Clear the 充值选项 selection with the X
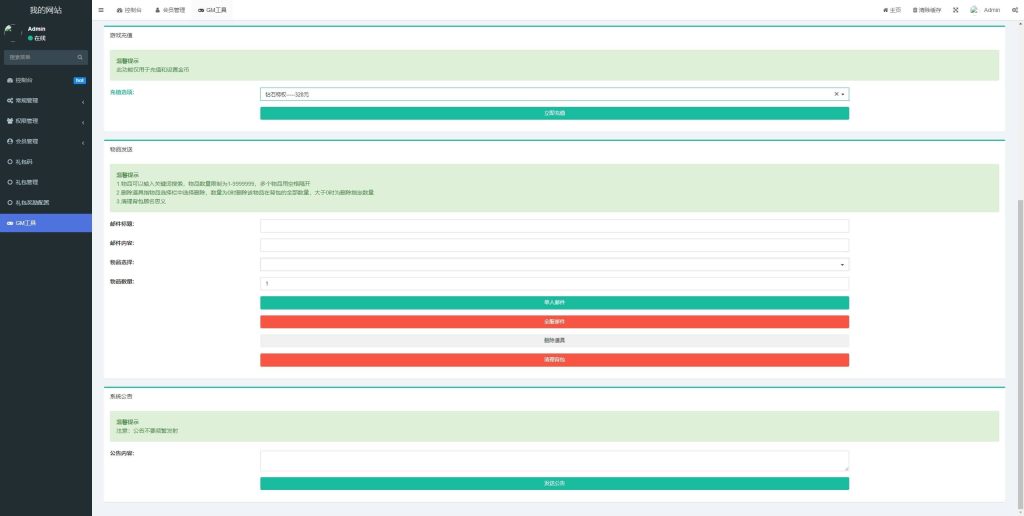The image size is (1024, 516). (836, 94)
